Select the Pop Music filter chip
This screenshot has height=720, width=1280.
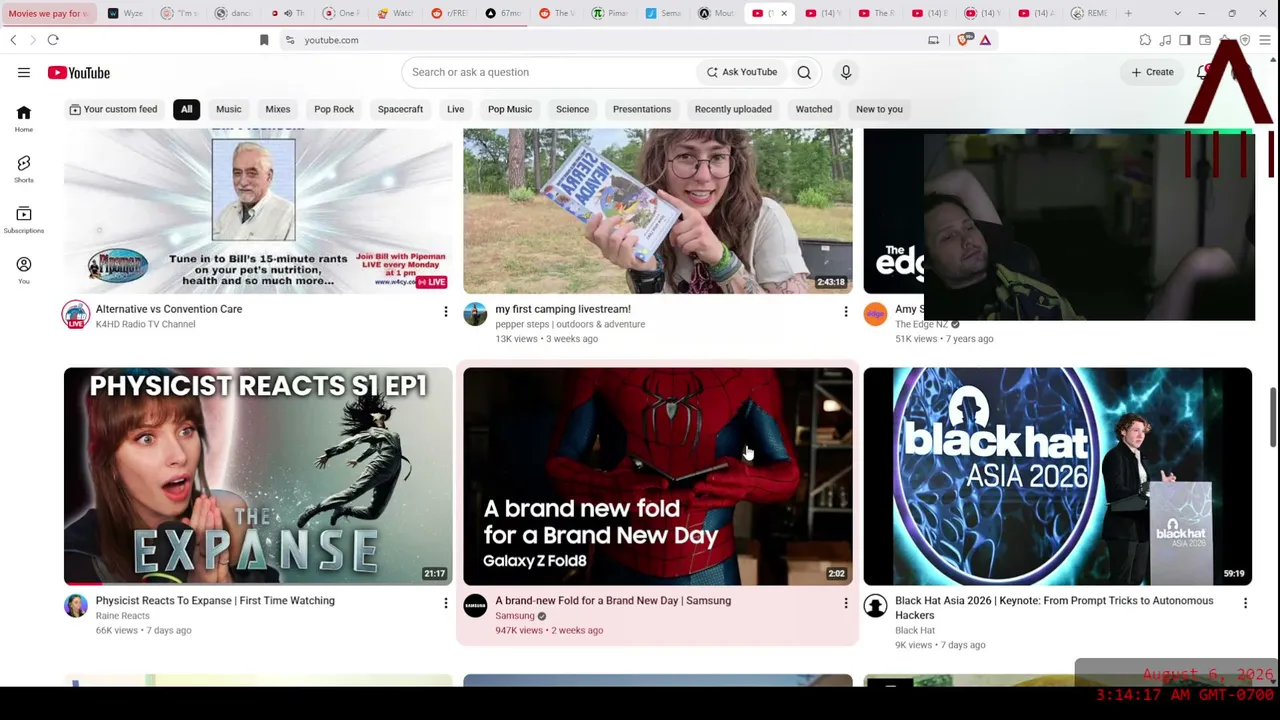(510, 109)
